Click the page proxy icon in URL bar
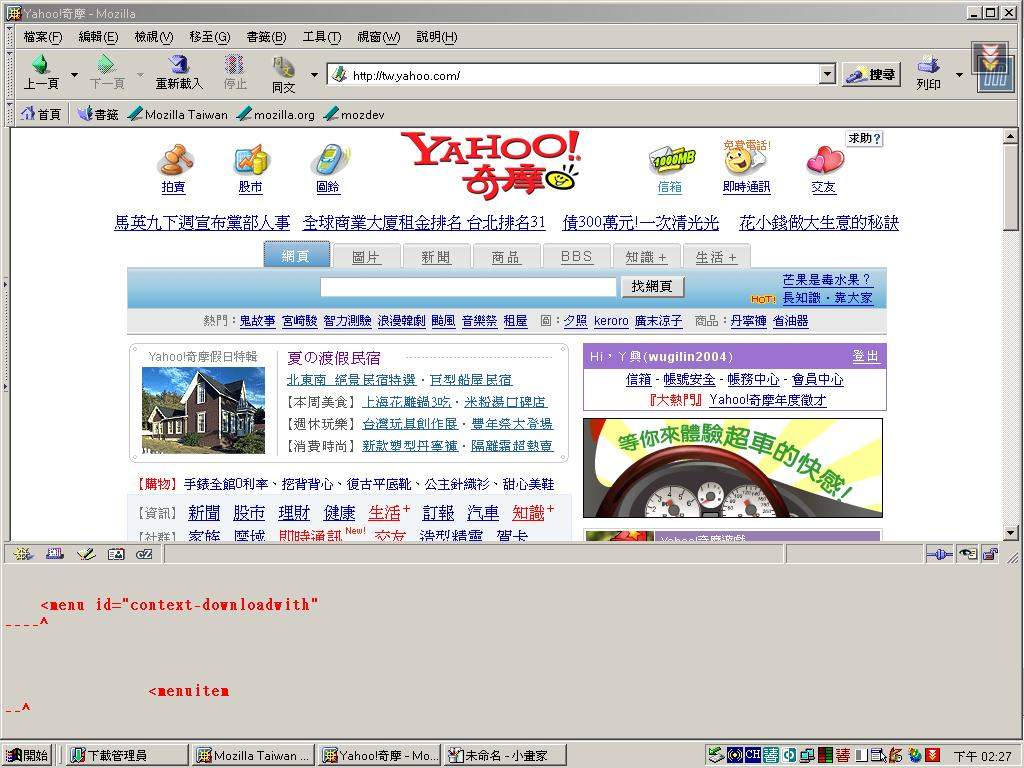Viewport: 1024px width, 768px height. [x=339, y=75]
